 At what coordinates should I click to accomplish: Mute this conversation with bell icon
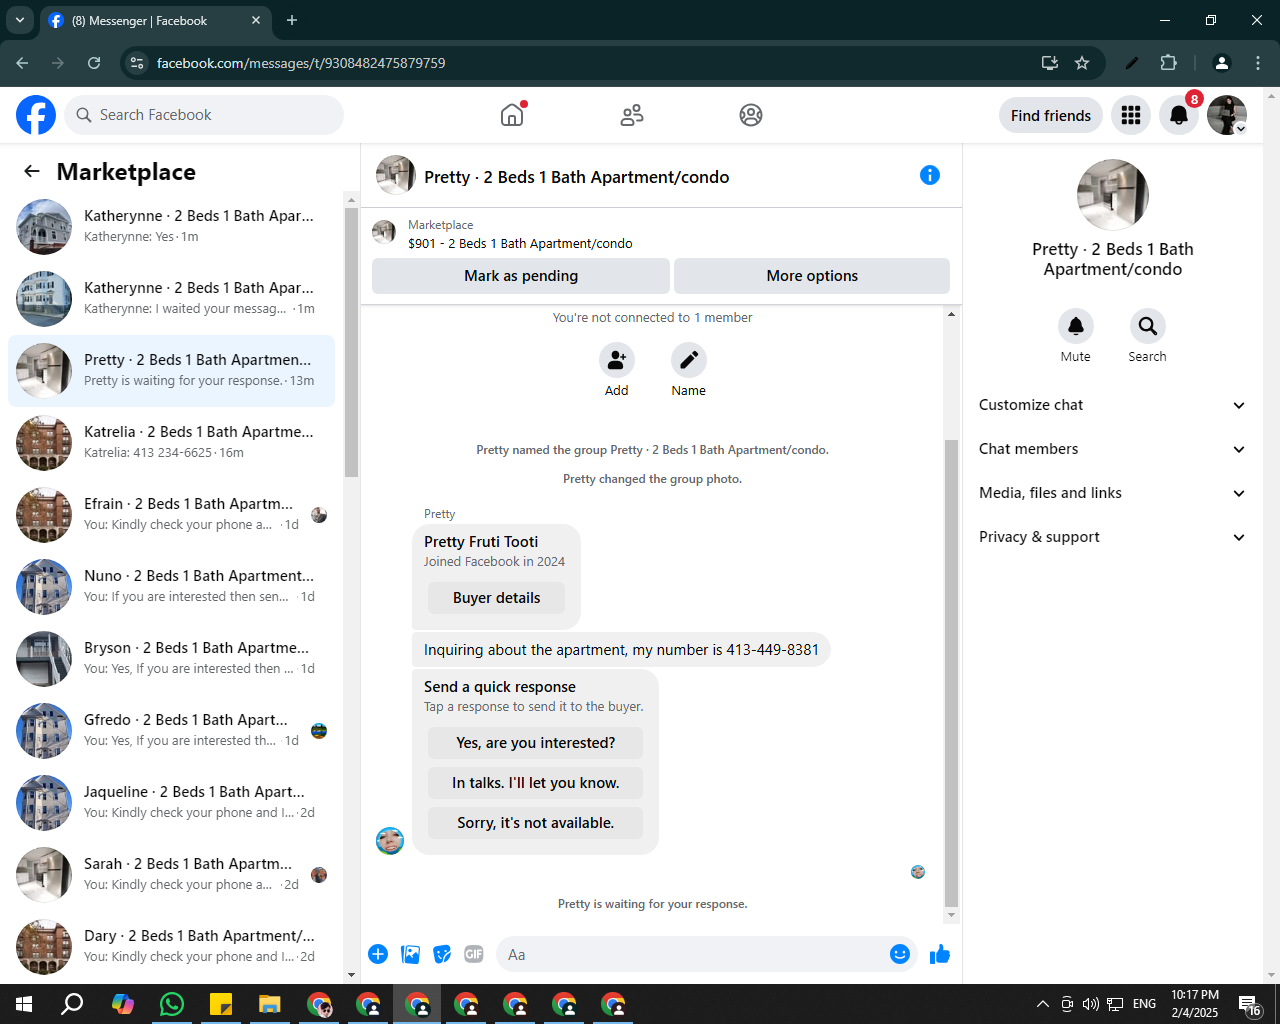[1076, 326]
